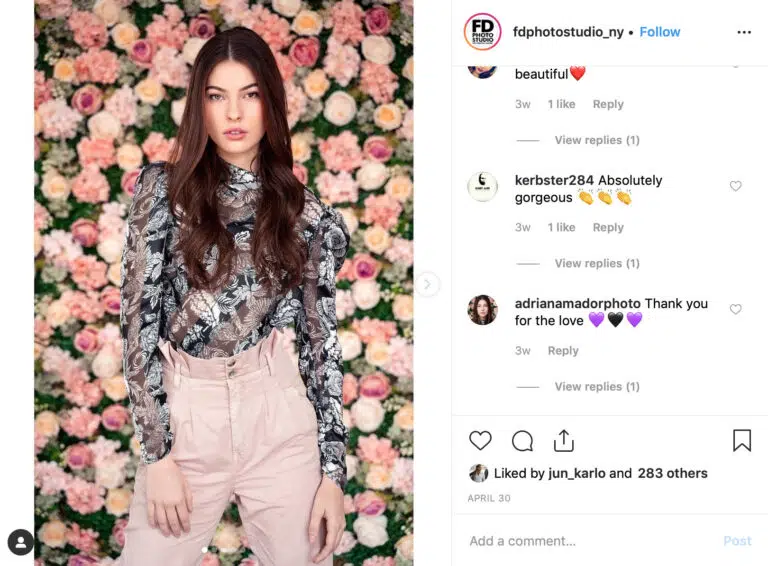
Task: Like the post with heart icon
Action: pos(480,441)
